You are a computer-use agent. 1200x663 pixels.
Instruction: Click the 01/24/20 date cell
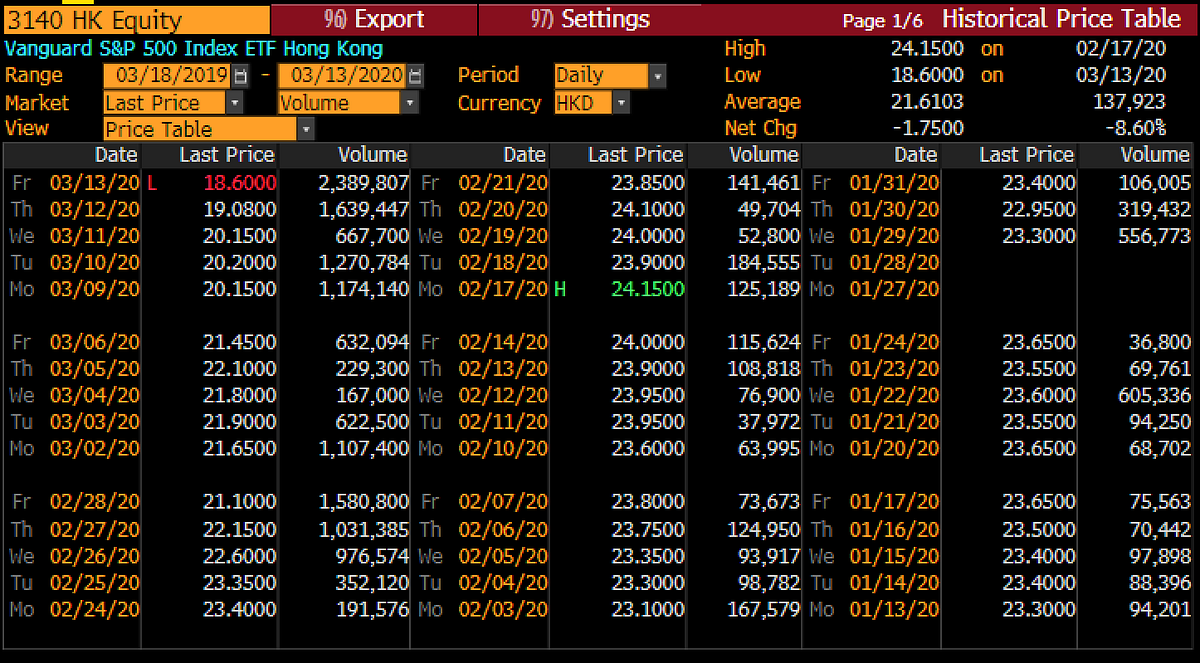coord(895,343)
